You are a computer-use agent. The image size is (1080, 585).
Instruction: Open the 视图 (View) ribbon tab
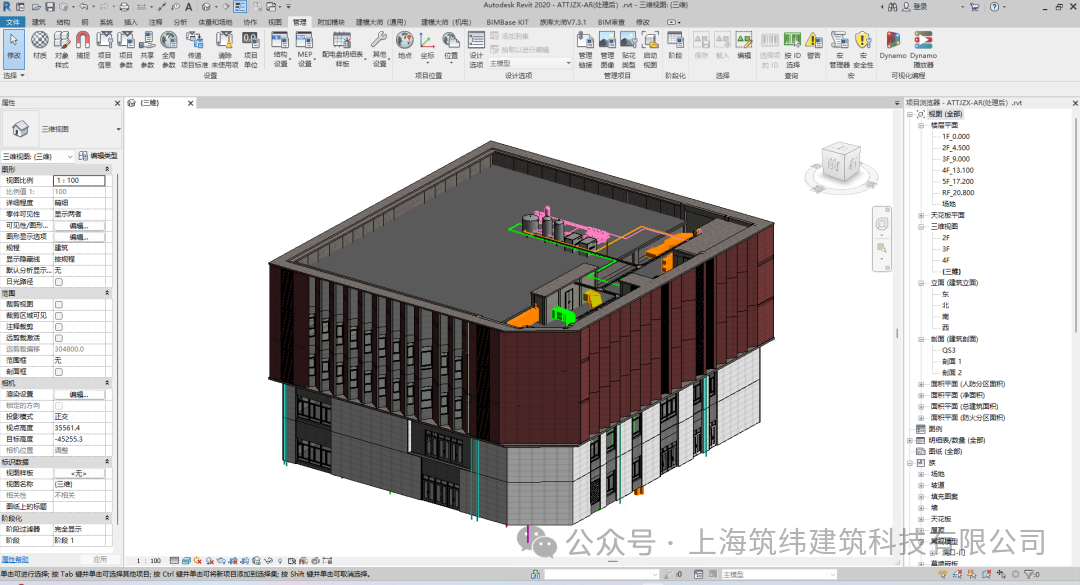click(275, 22)
